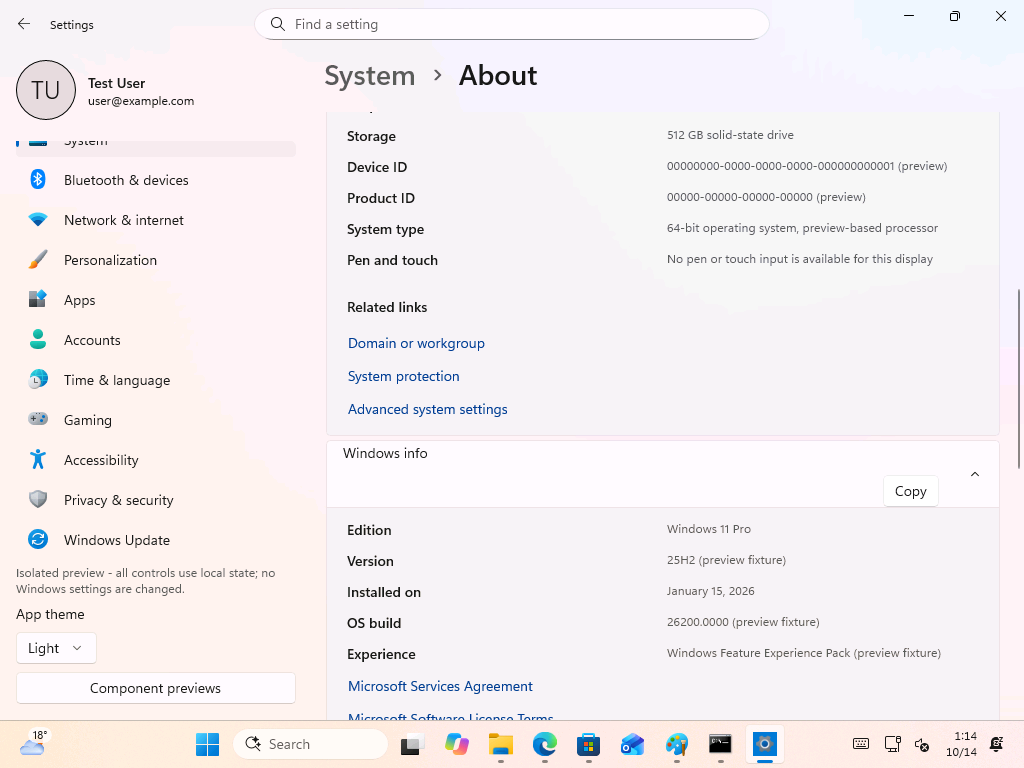
Task: Click the page vertical scrollbar thumb
Action: click(x=1019, y=379)
